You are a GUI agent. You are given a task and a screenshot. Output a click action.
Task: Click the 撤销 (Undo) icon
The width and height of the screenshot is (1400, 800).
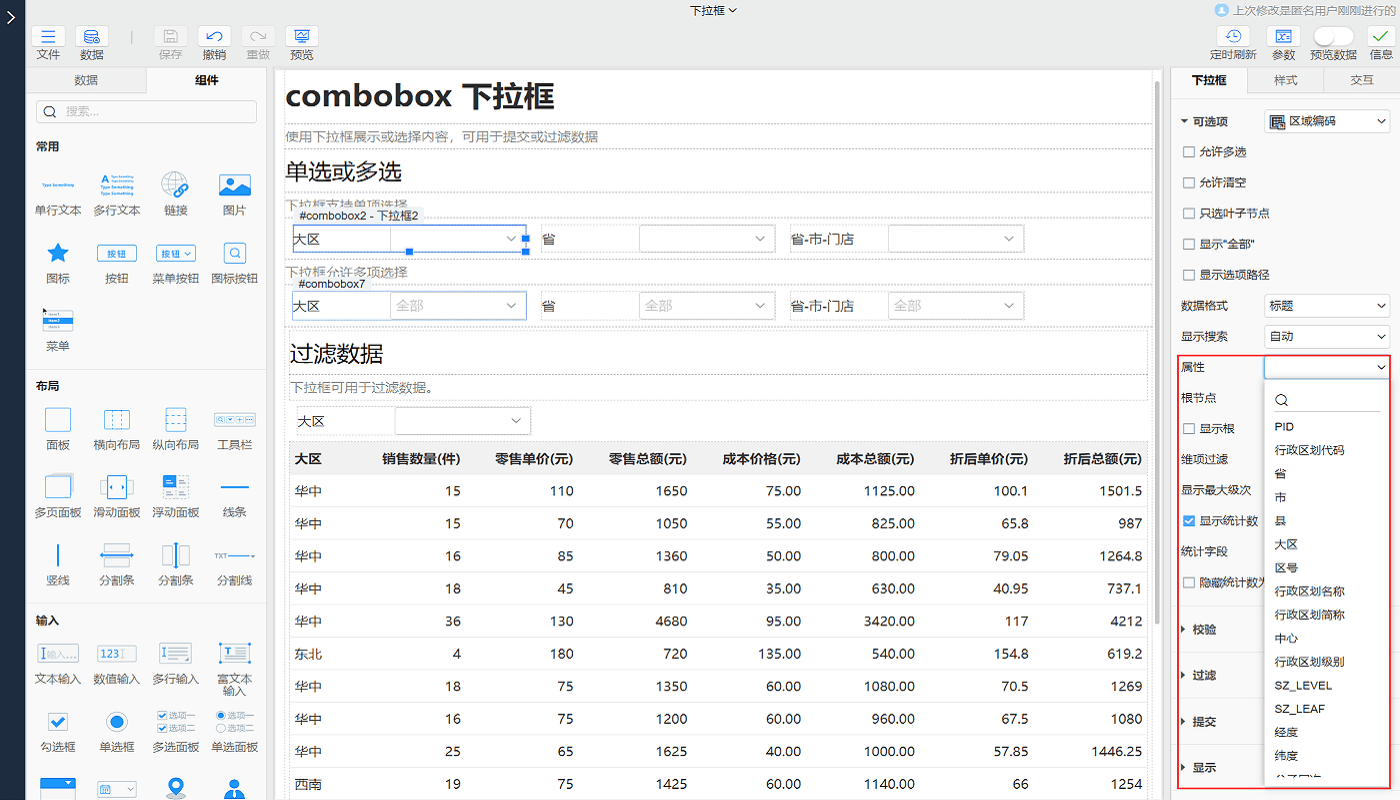214,37
